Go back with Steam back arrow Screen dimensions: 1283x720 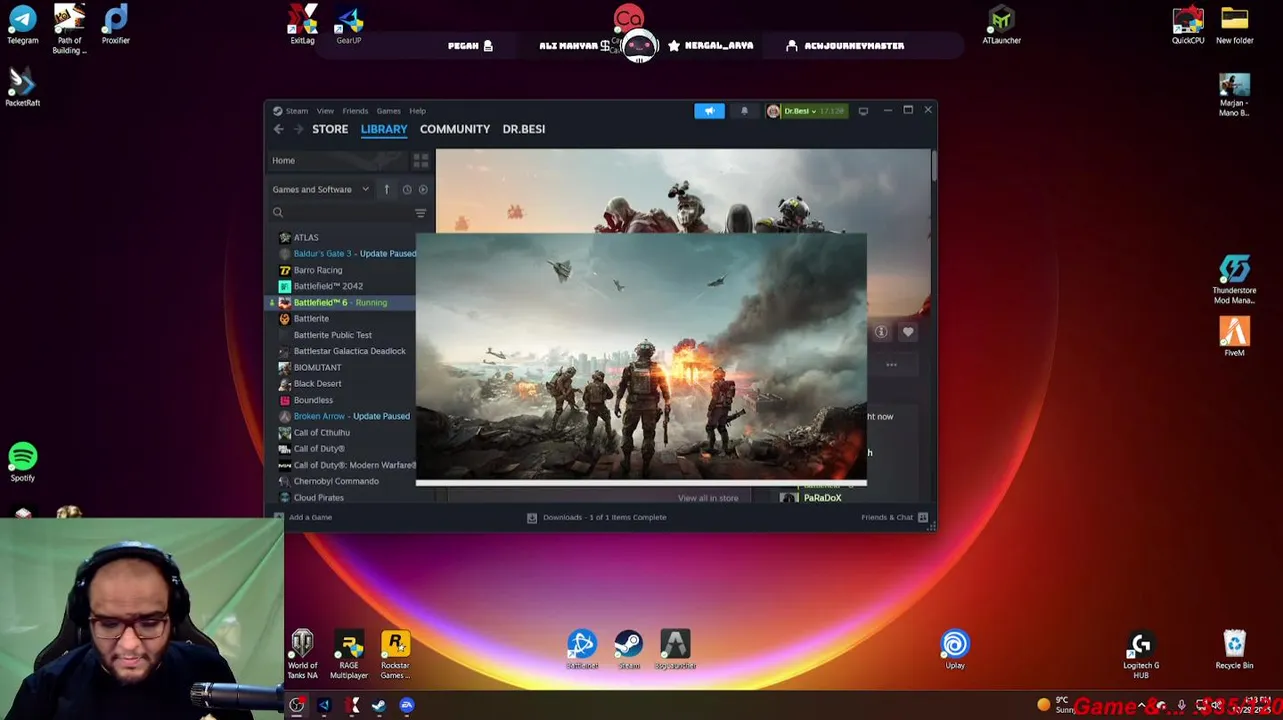tap(279, 129)
